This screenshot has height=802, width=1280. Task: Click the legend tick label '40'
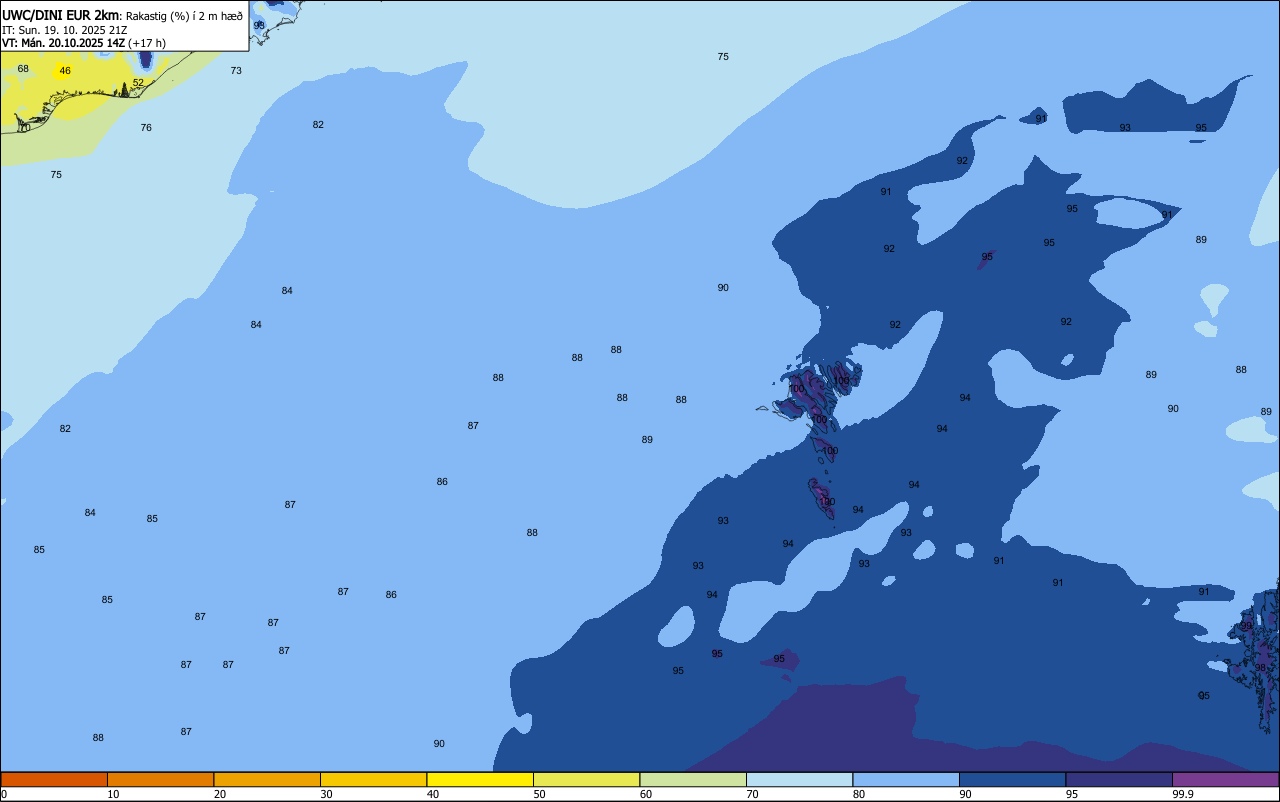pyautogui.click(x=433, y=794)
